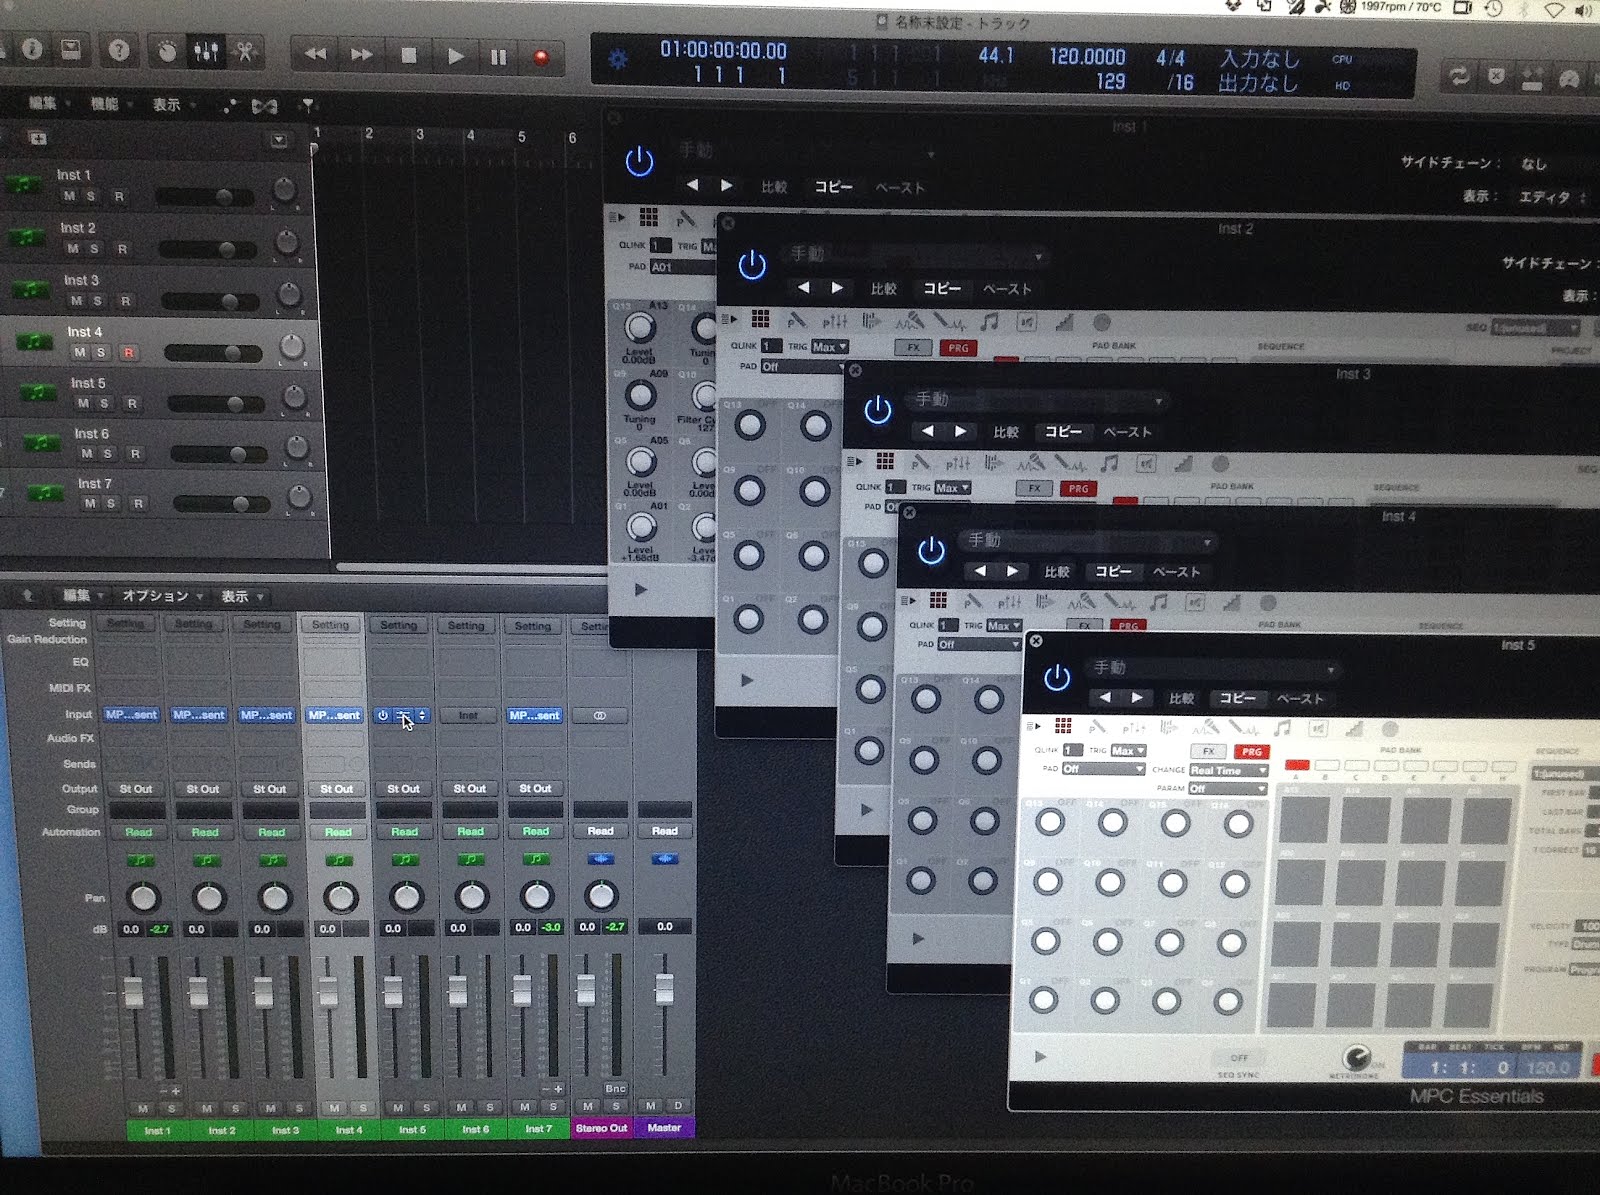Open the 表示 menu in the arrange toolbar

click(x=166, y=103)
